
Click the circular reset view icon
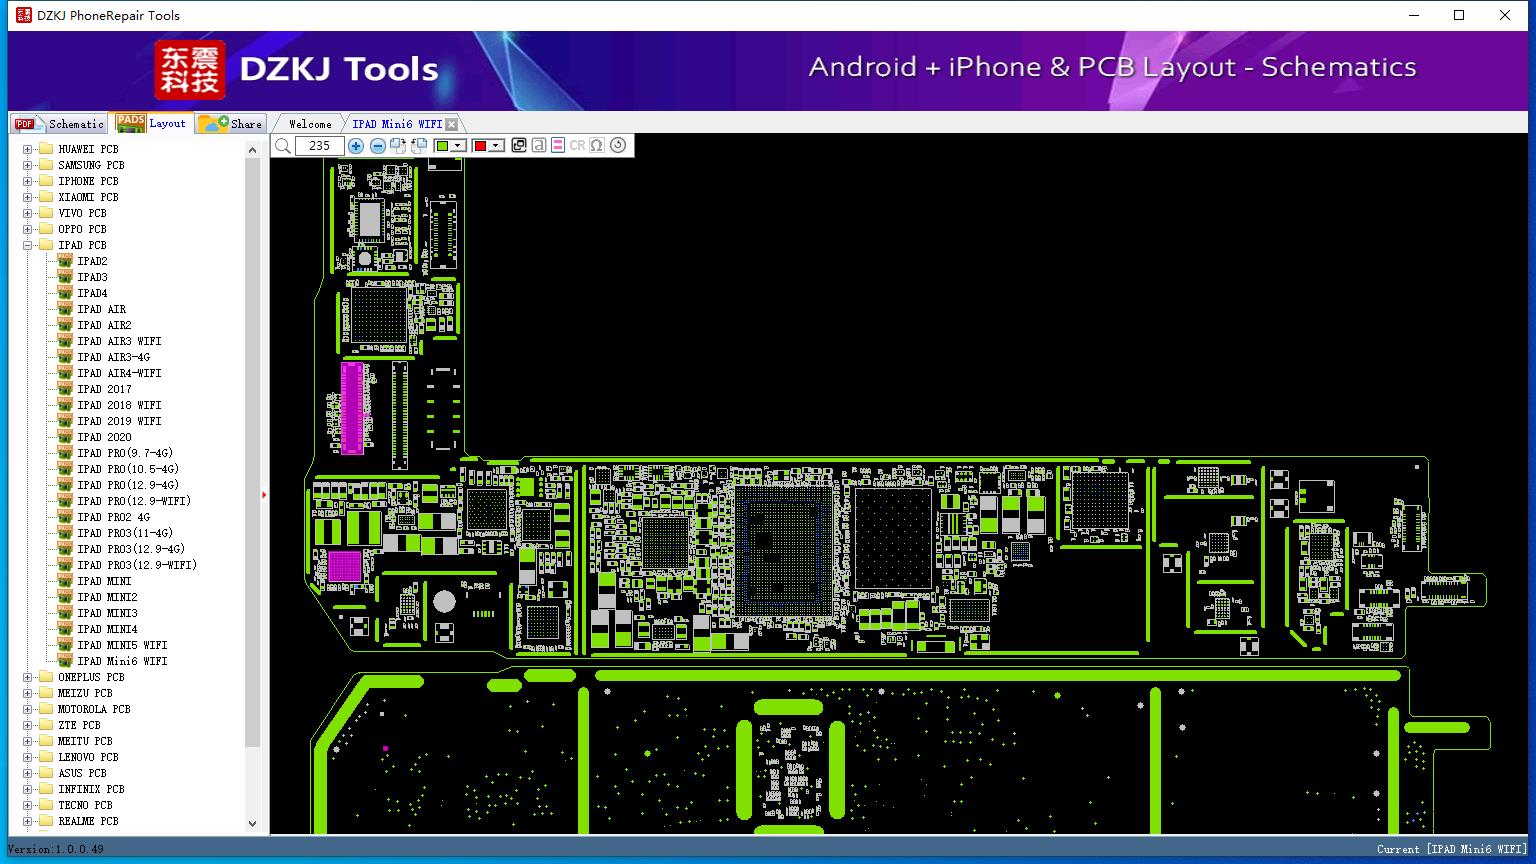pos(618,146)
